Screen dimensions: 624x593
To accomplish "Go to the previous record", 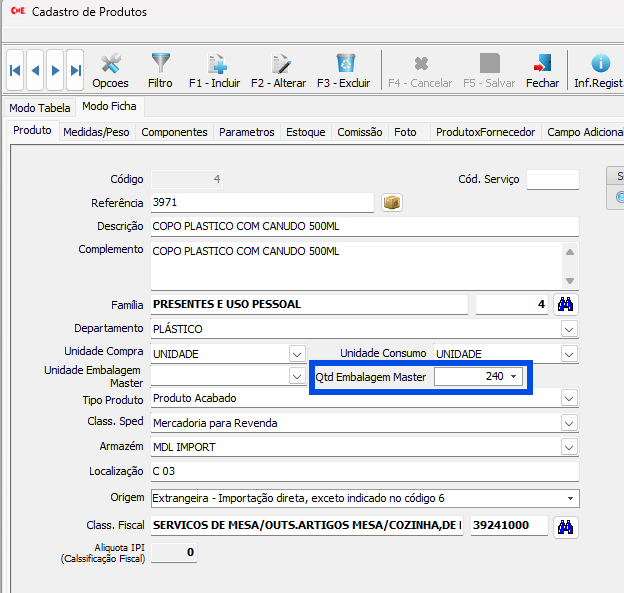I will 35,70.
